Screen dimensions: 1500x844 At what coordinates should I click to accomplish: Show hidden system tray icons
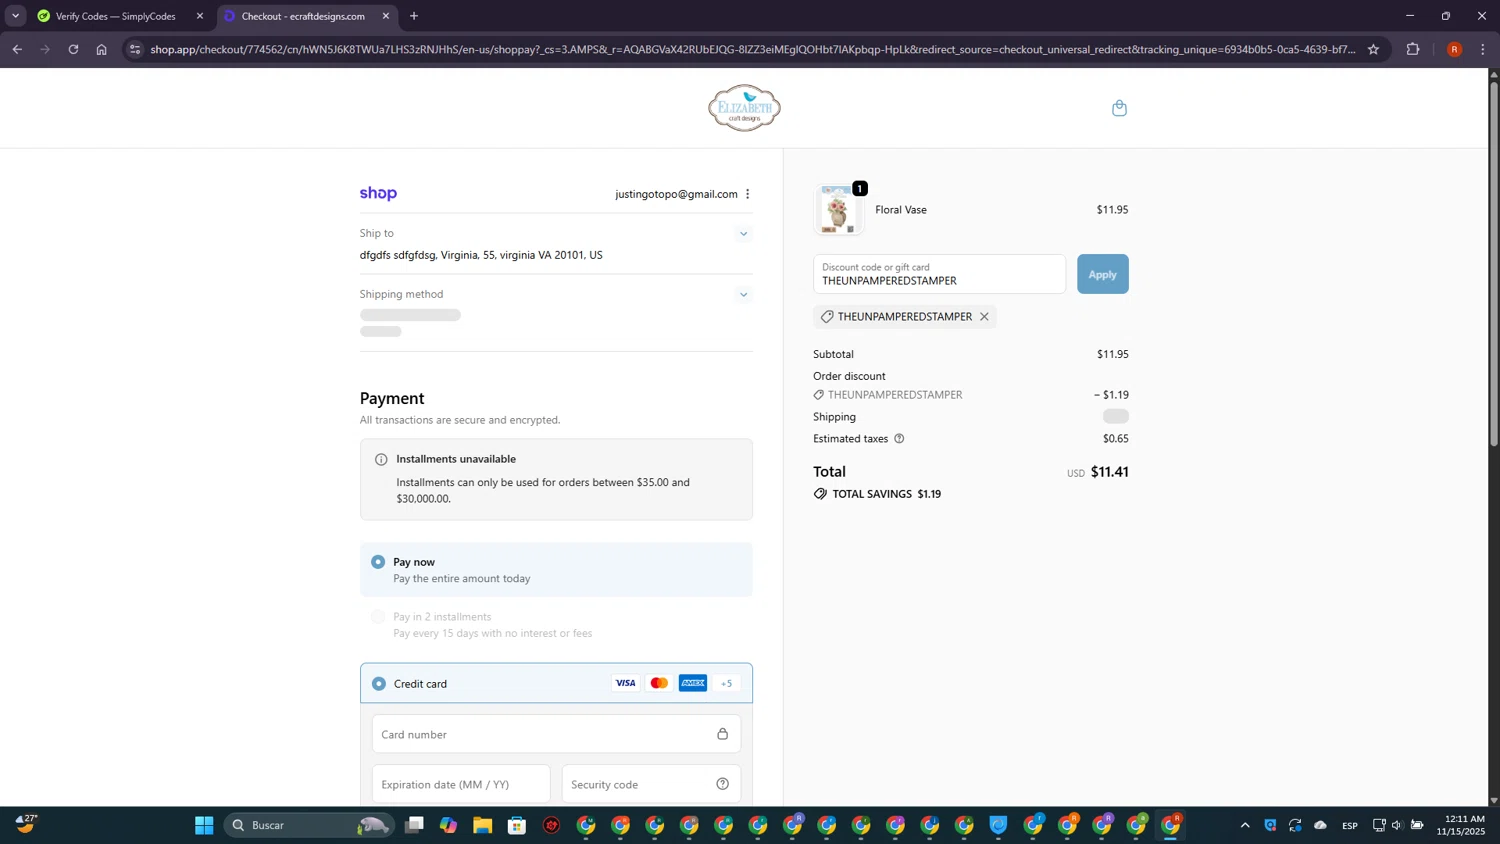point(1245,825)
